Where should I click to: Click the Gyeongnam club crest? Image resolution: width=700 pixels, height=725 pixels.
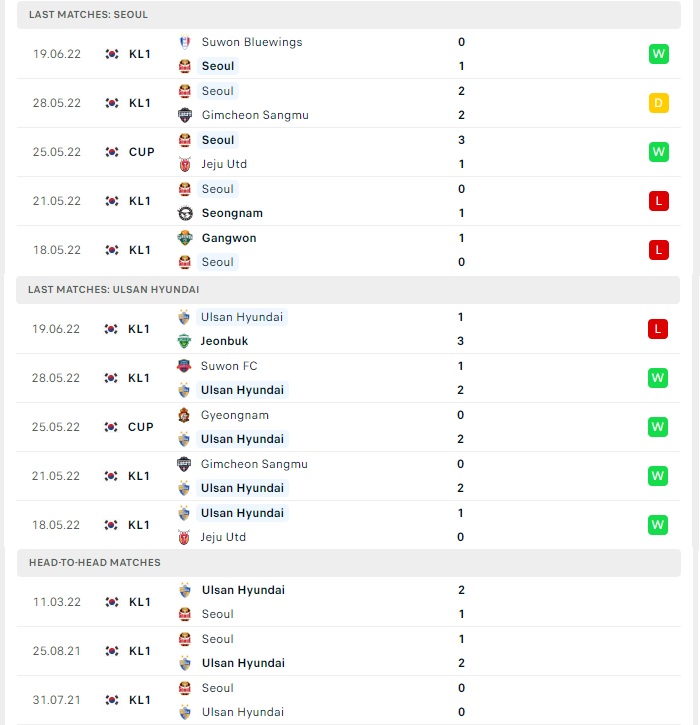pyautogui.click(x=184, y=415)
